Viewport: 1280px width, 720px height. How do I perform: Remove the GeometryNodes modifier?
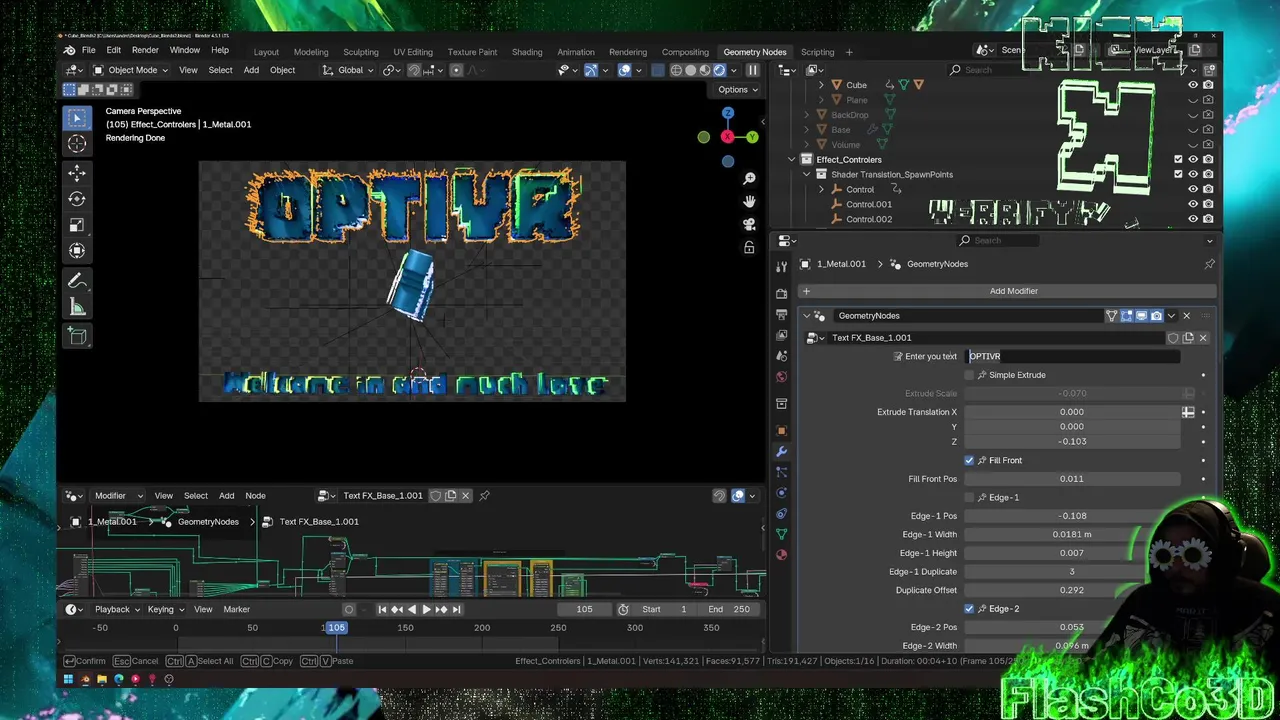(1187, 316)
